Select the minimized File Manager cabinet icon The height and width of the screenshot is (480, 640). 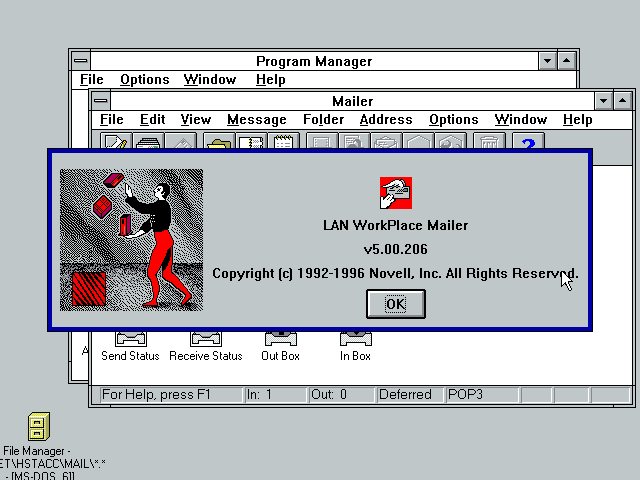39,427
